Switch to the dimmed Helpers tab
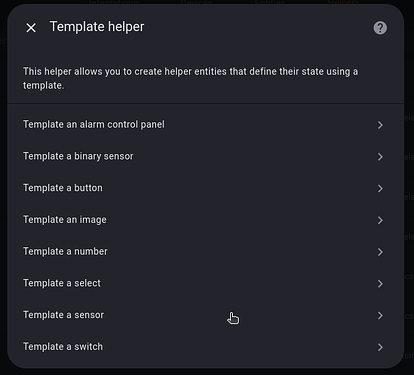 (343, 2)
